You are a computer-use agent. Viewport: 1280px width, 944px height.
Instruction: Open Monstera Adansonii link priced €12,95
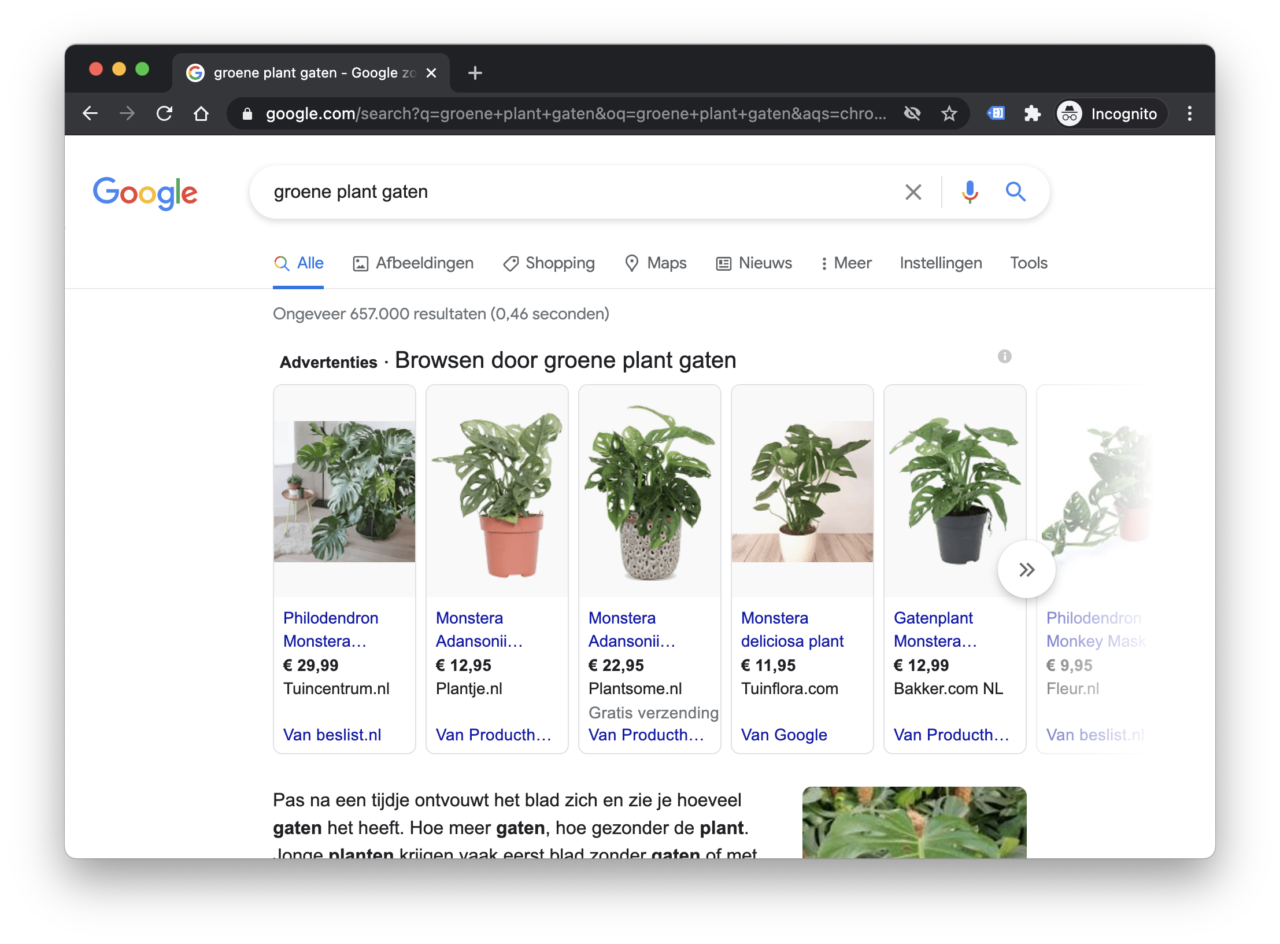[479, 629]
